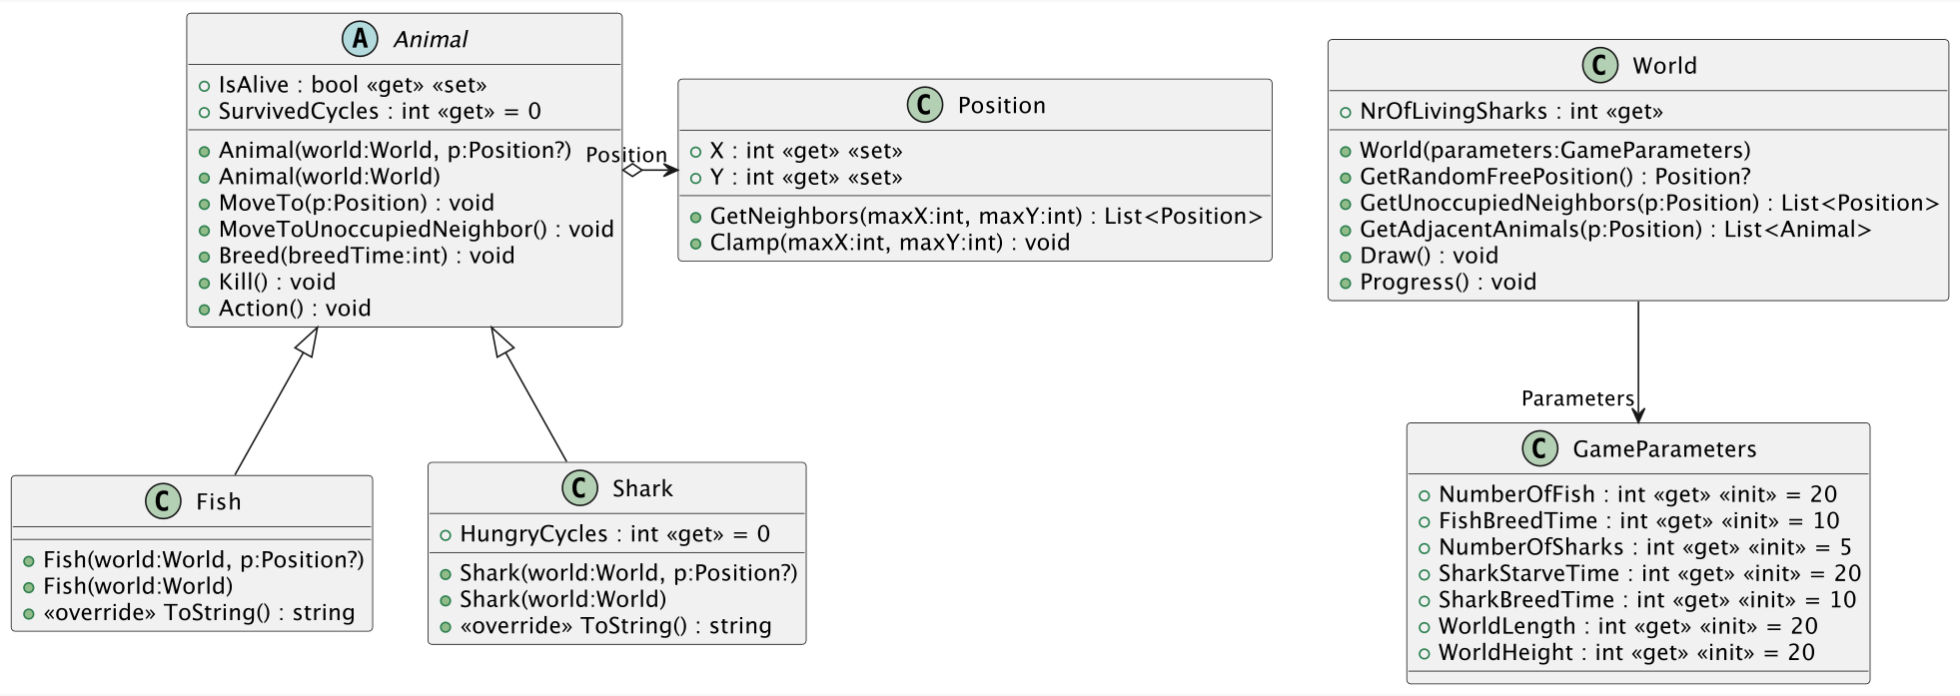1960x696 pixels.
Task: Click the inheritance arrowhead from Fish to Animal
Action: pyautogui.click(x=308, y=341)
